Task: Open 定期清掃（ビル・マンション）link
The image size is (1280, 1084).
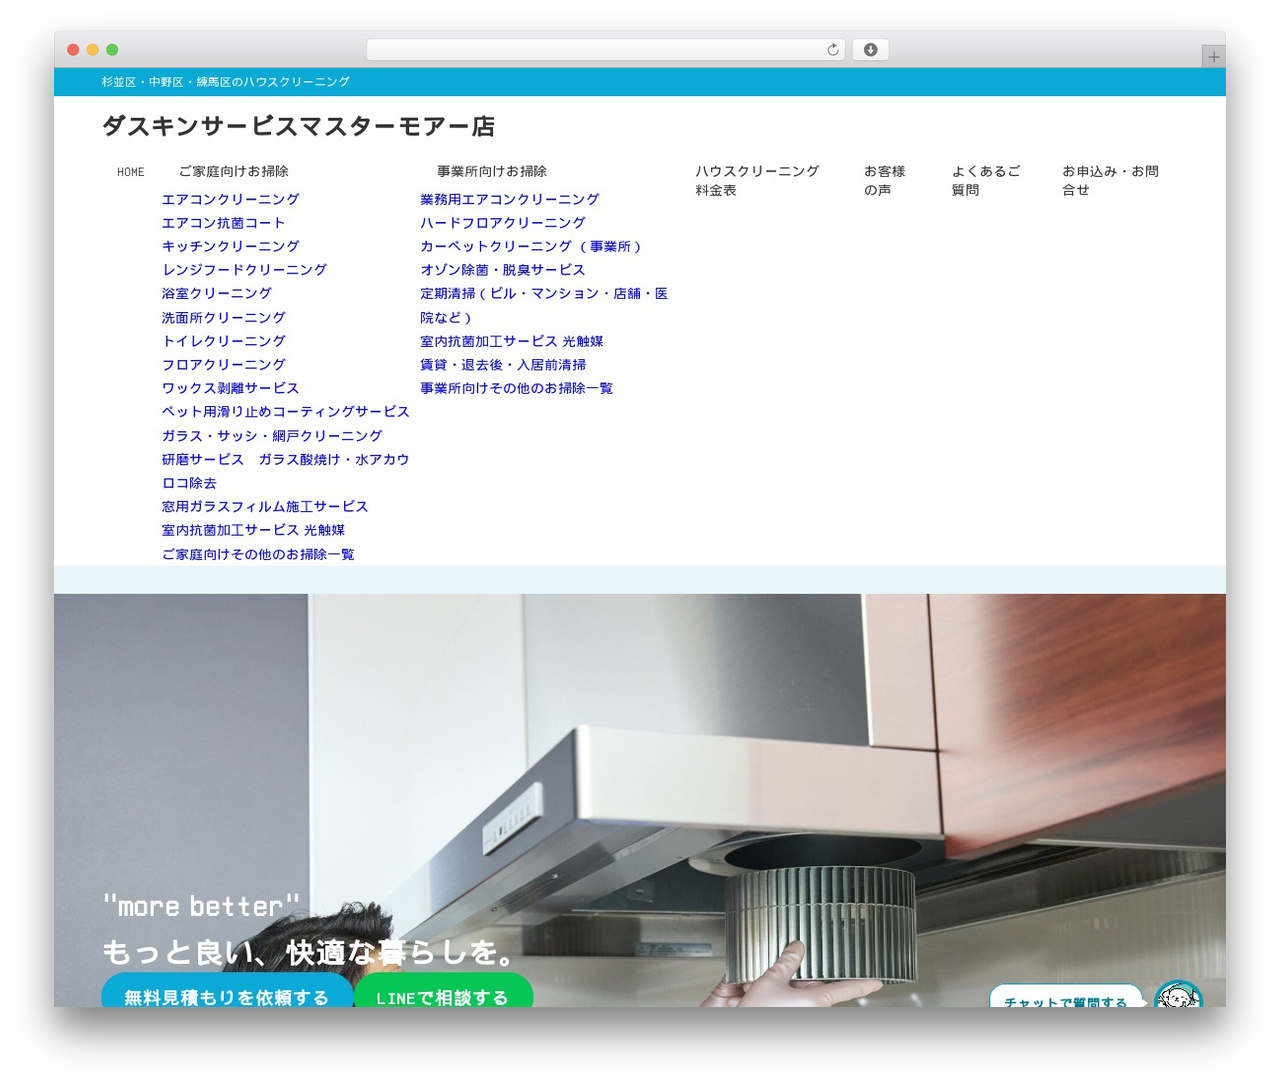Action: [x=544, y=306]
